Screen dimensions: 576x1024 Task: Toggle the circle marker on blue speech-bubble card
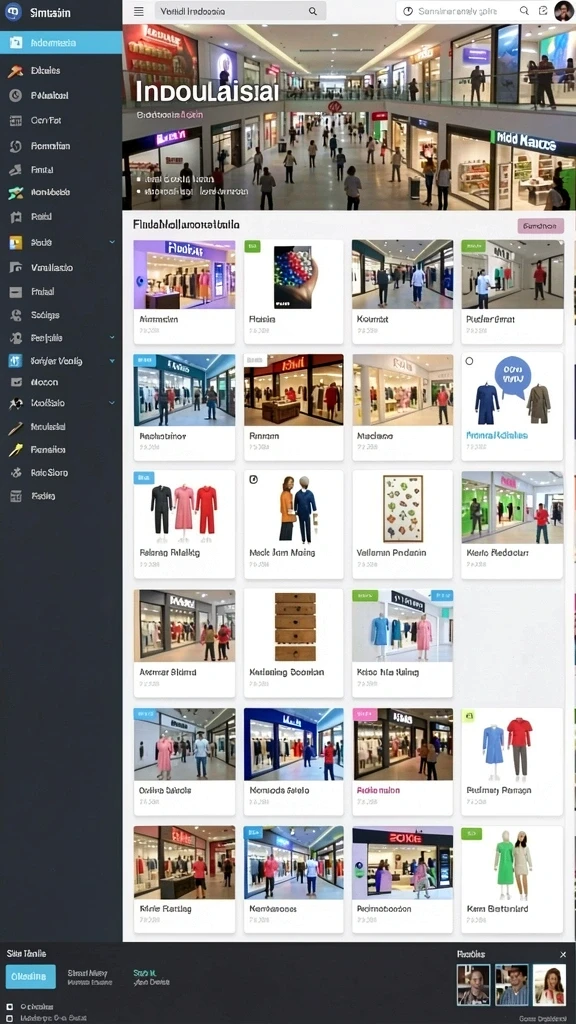pyautogui.click(x=469, y=360)
